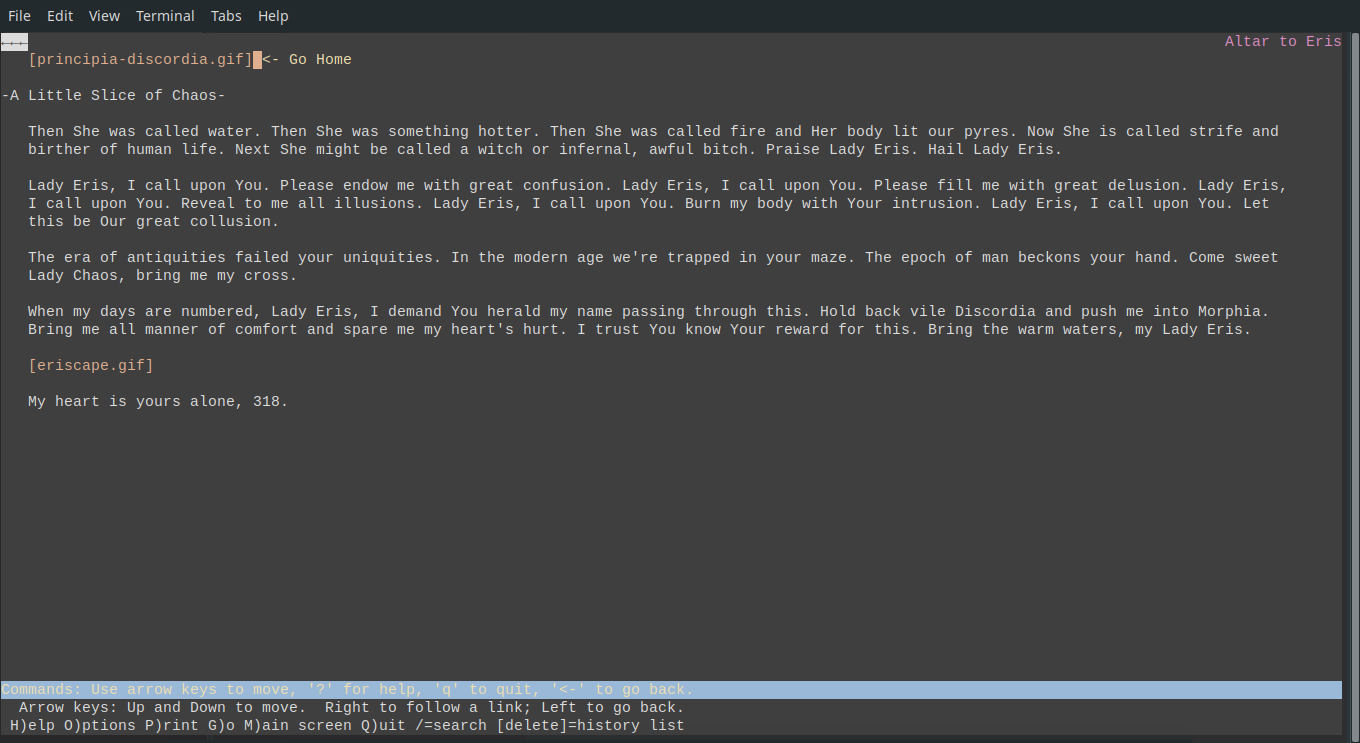The height and width of the screenshot is (743, 1360).
Task: Open the File menu
Action: 19,16
